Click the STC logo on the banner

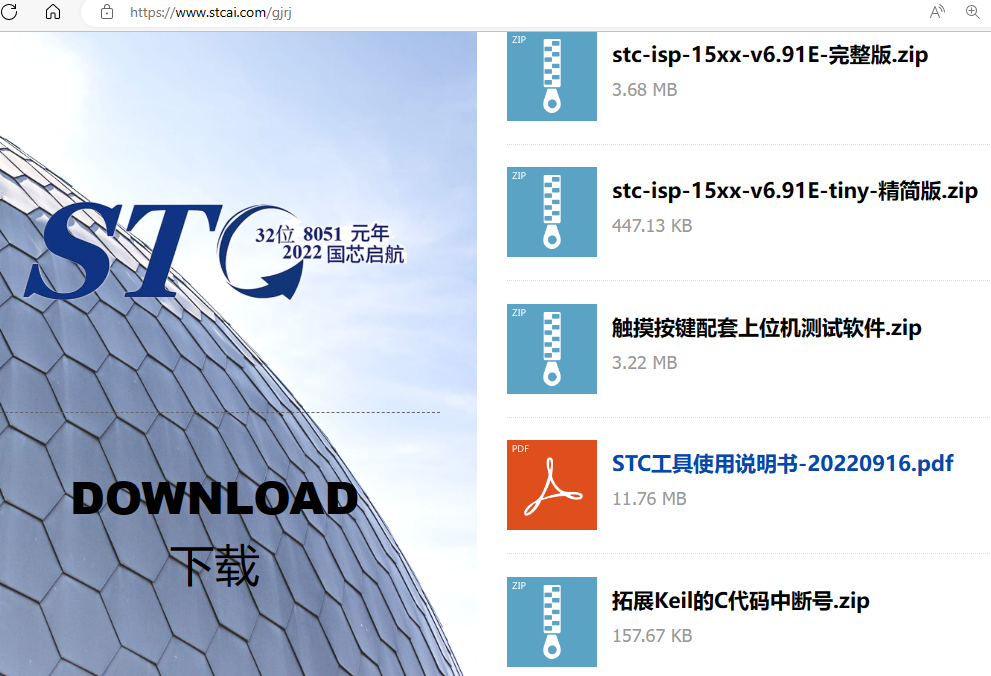(214, 251)
